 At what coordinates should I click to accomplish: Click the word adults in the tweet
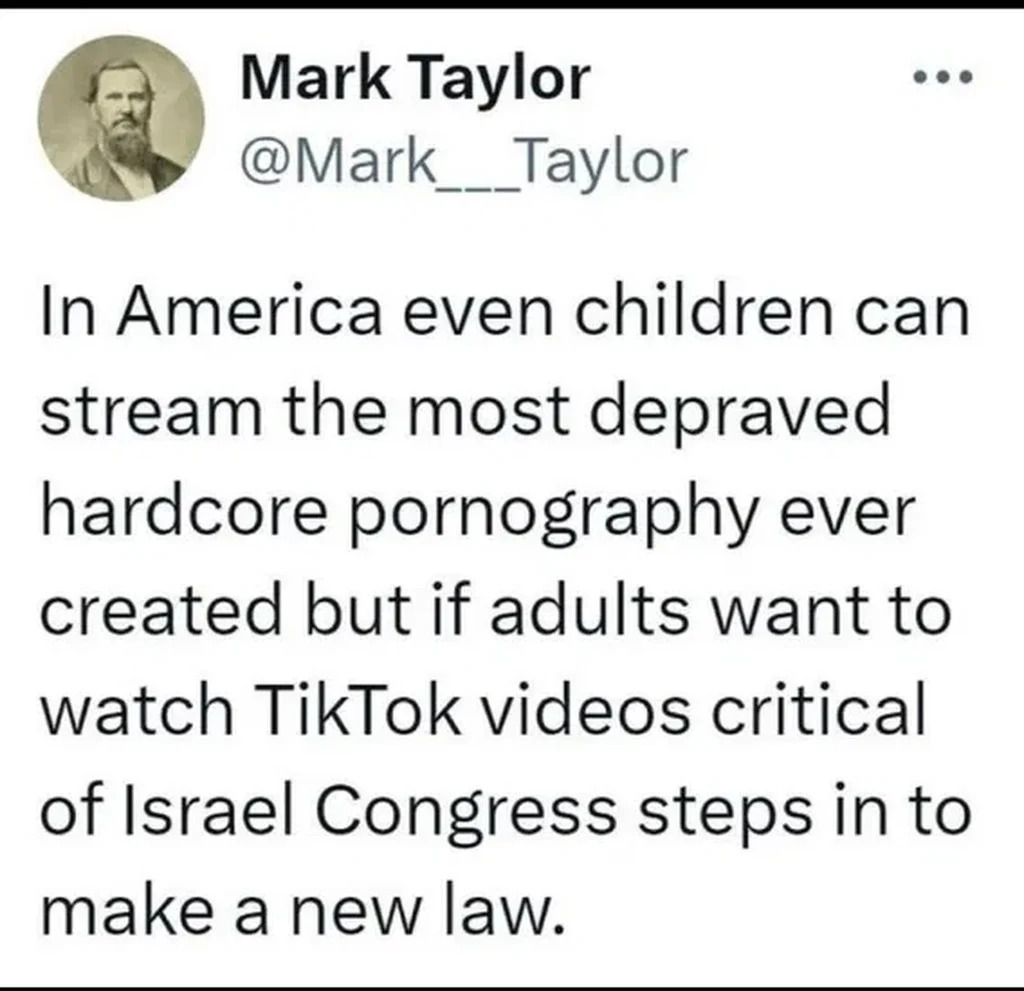[x=590, y=609]
